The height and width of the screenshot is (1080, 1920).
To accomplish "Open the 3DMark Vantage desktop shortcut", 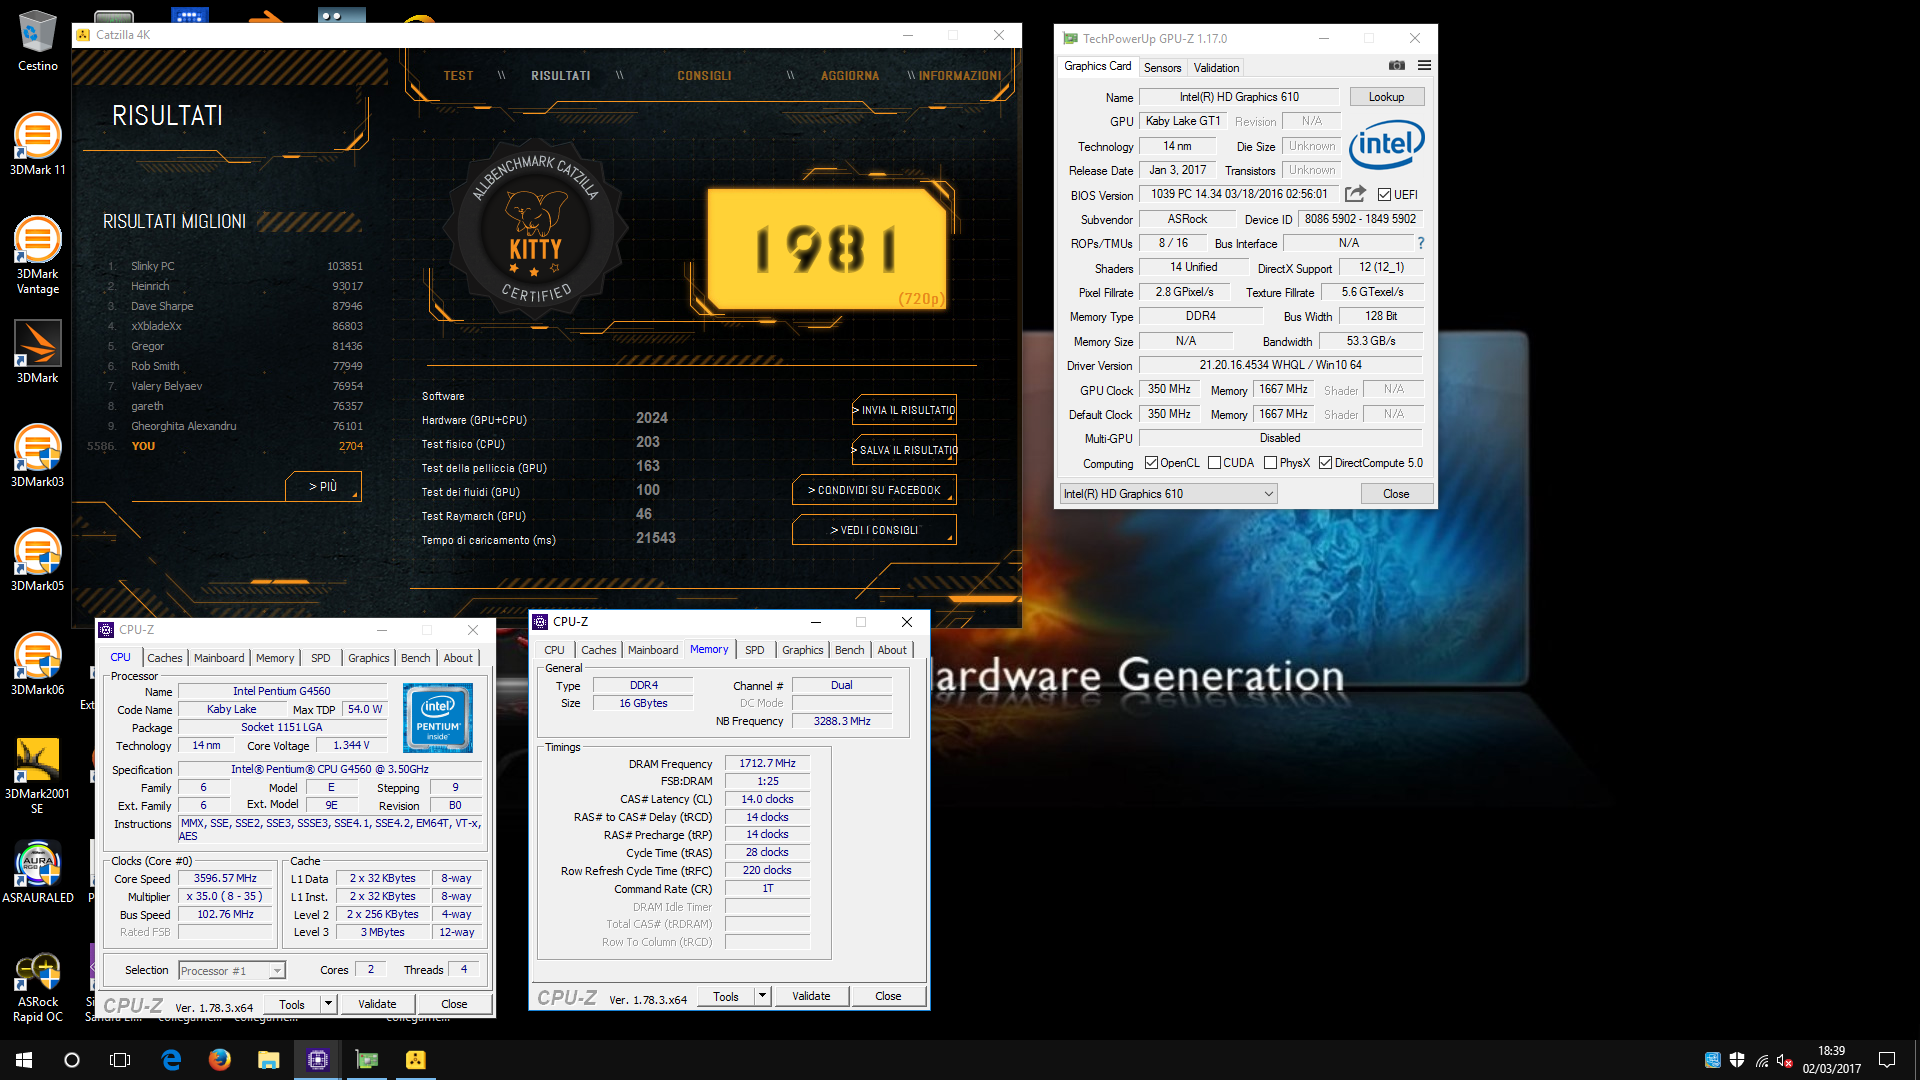I will (37, 254).
